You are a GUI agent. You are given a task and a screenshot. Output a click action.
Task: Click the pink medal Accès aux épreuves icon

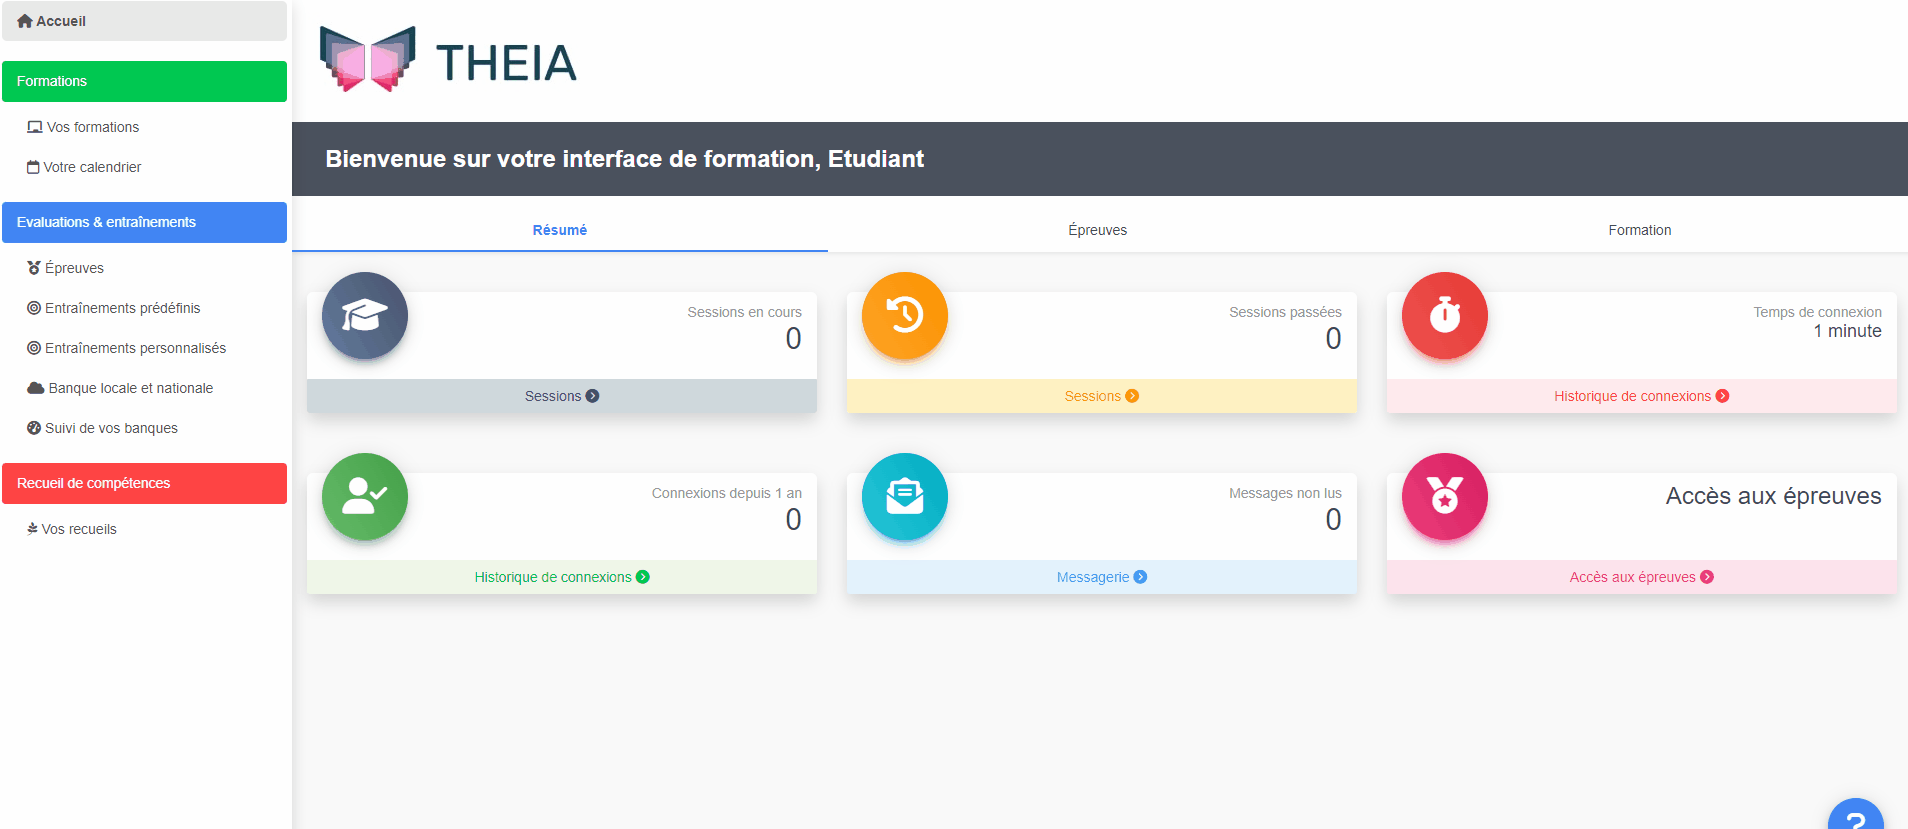pyautogui.click(x=1444, y=496)
